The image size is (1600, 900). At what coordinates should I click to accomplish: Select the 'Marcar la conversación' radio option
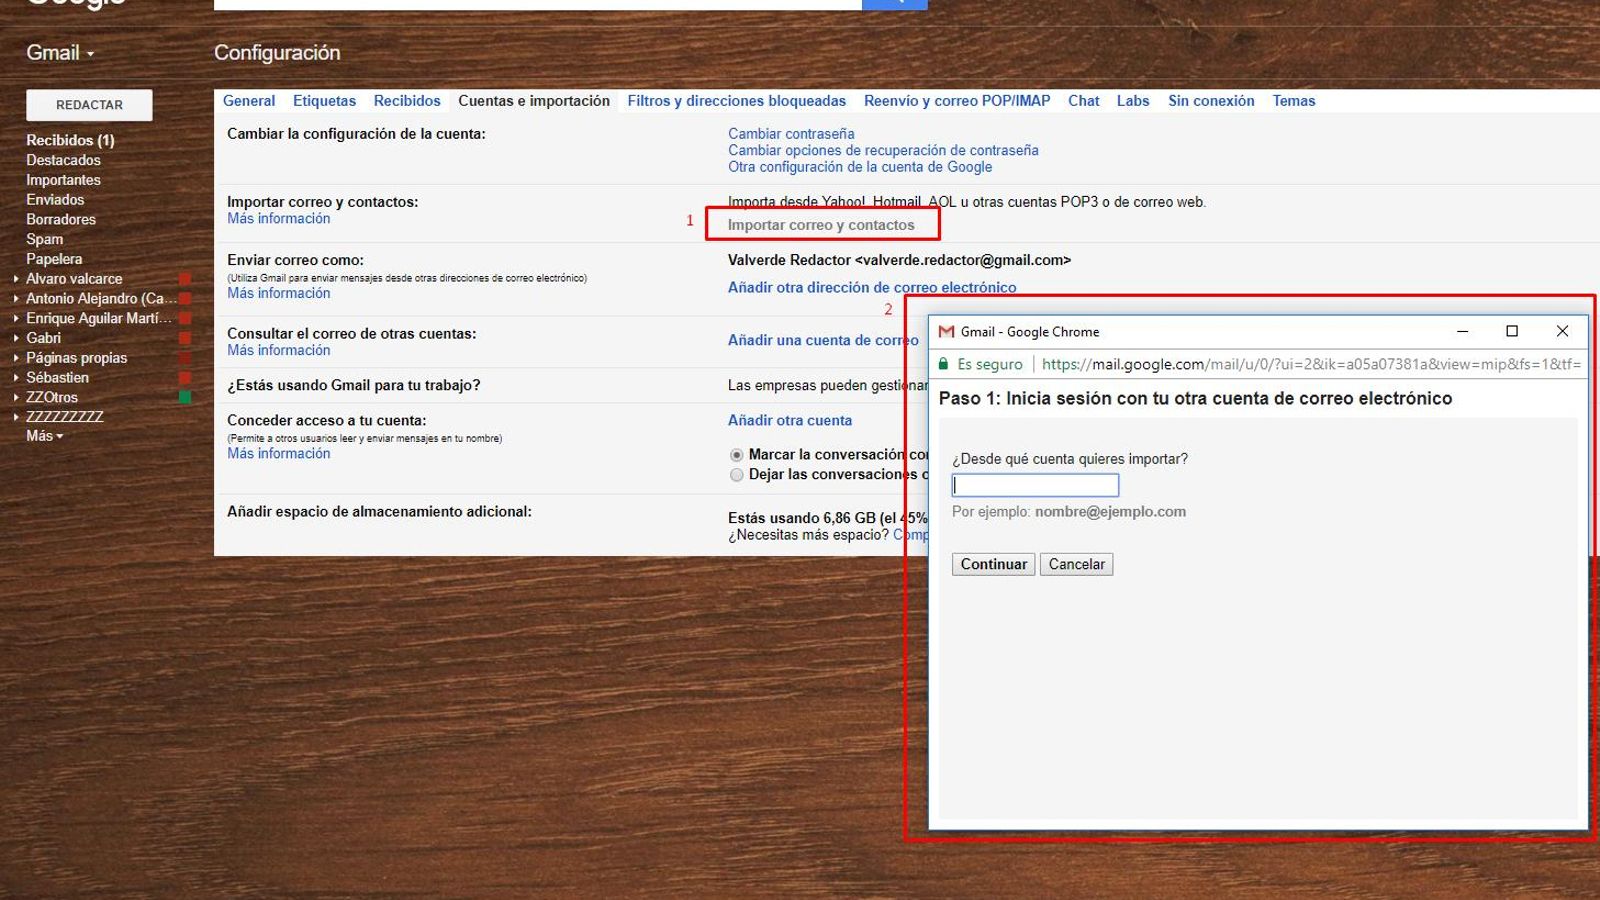pos(737,455)
